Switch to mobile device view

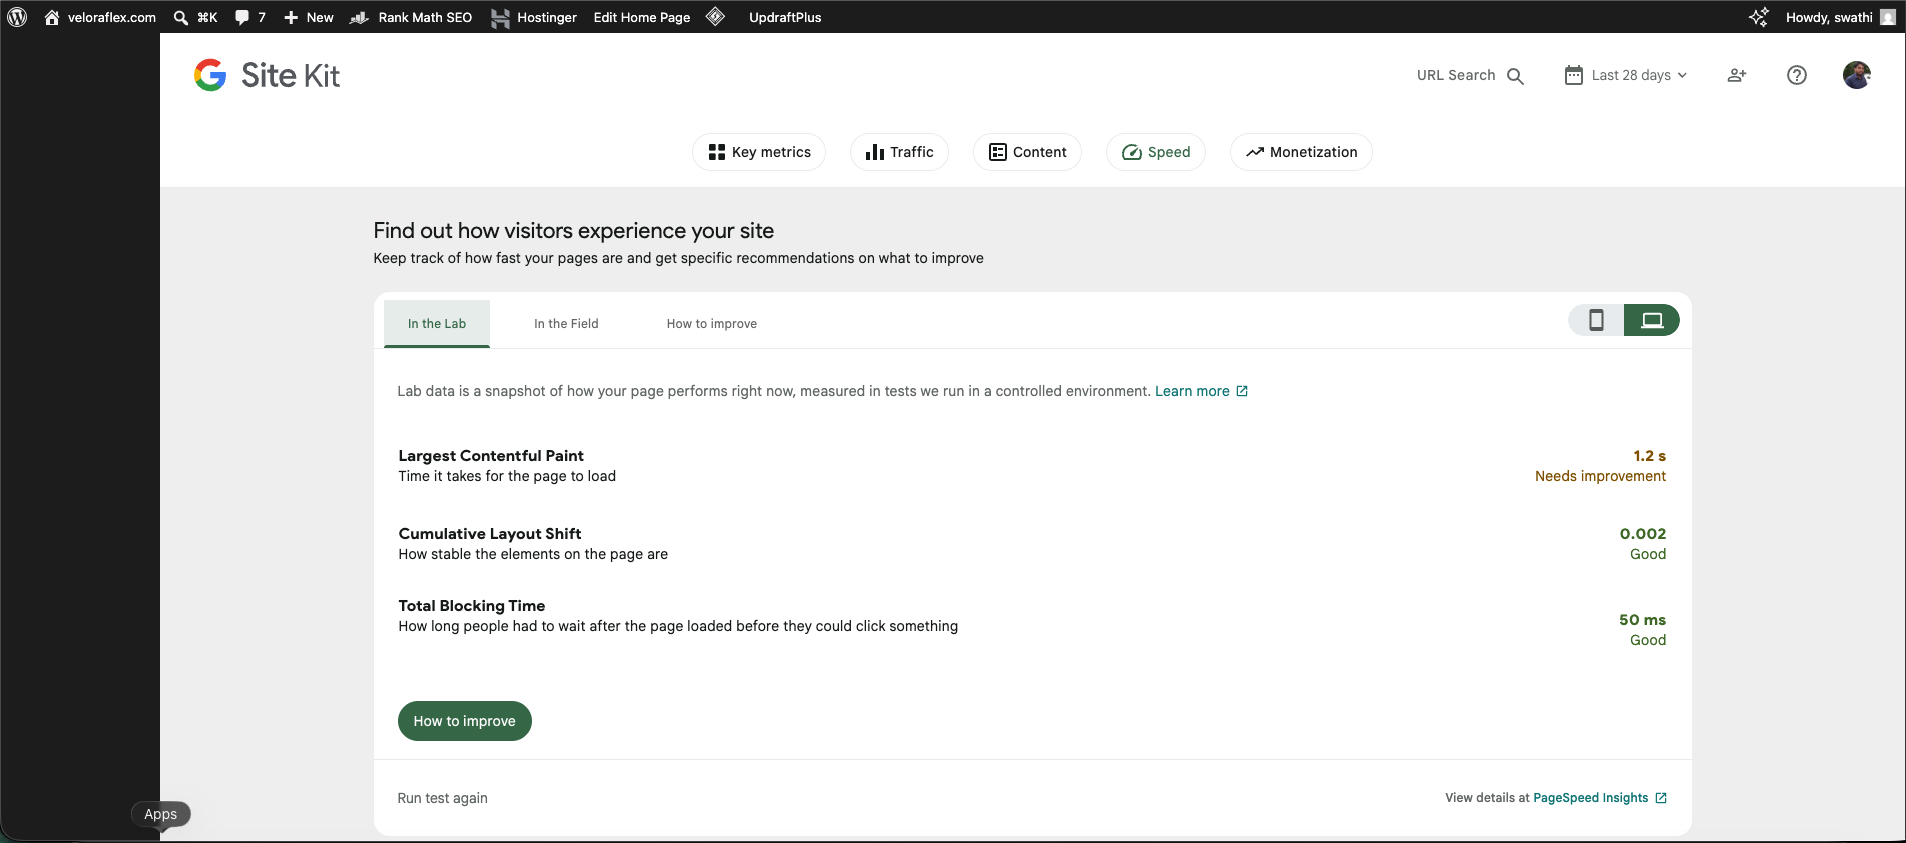1596,320
